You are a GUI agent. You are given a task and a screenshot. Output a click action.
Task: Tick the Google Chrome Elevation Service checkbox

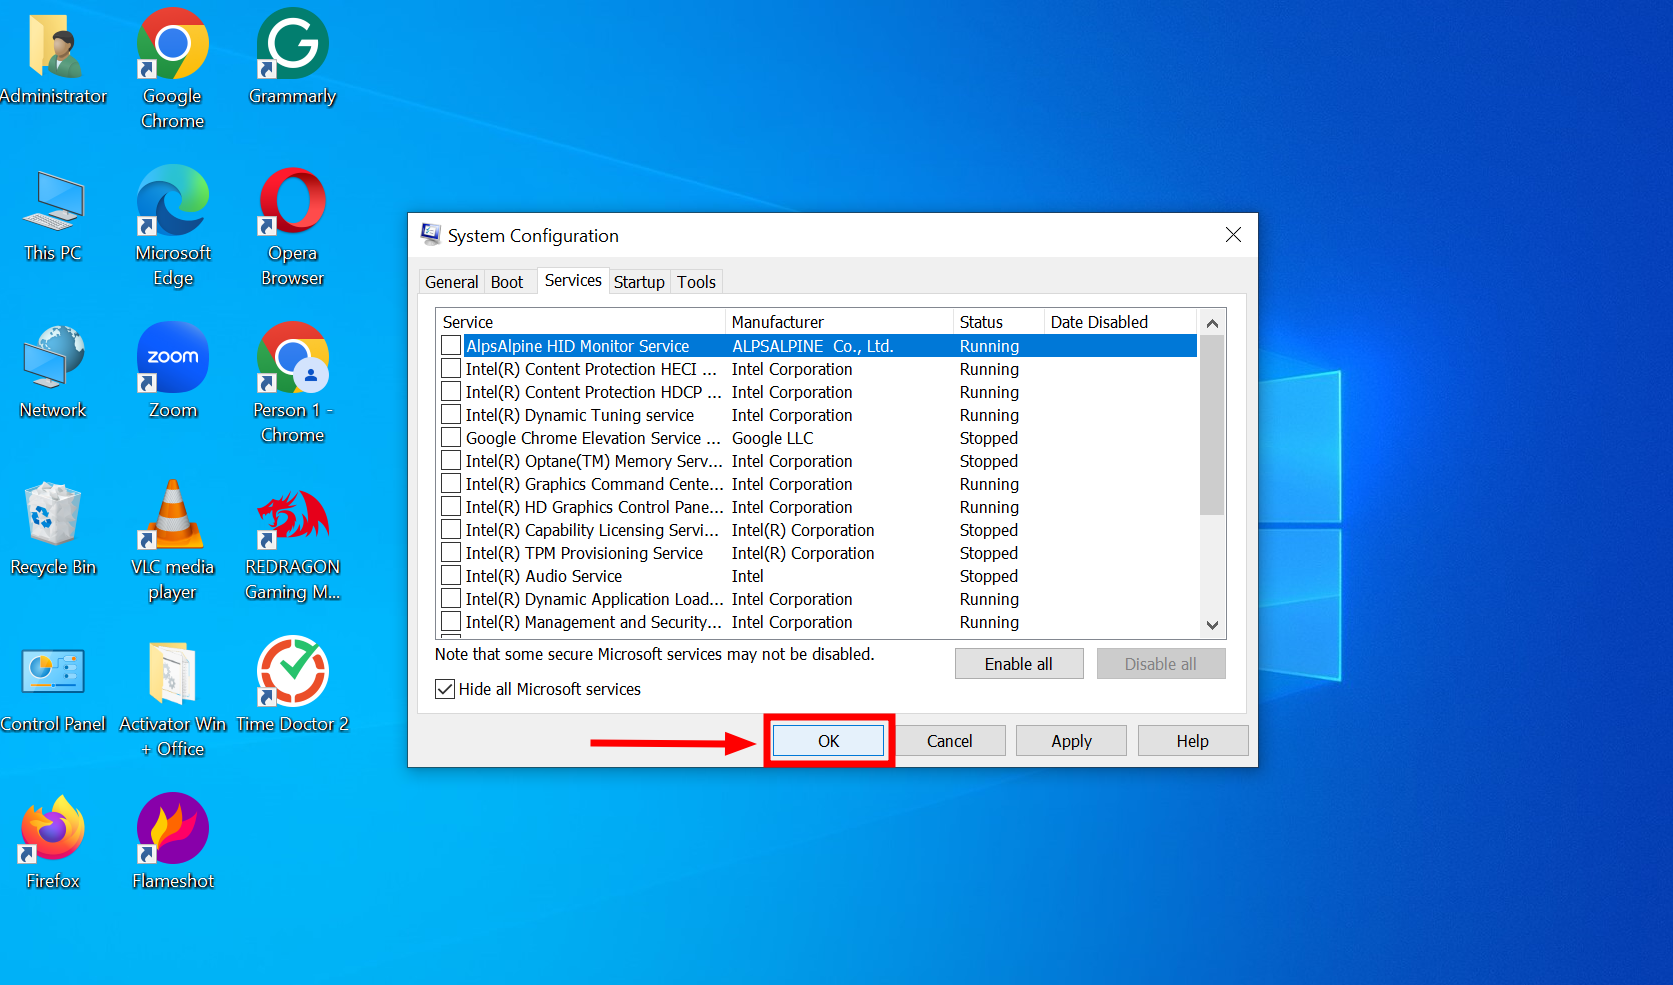pyautogui.click(x=451, y=438)
